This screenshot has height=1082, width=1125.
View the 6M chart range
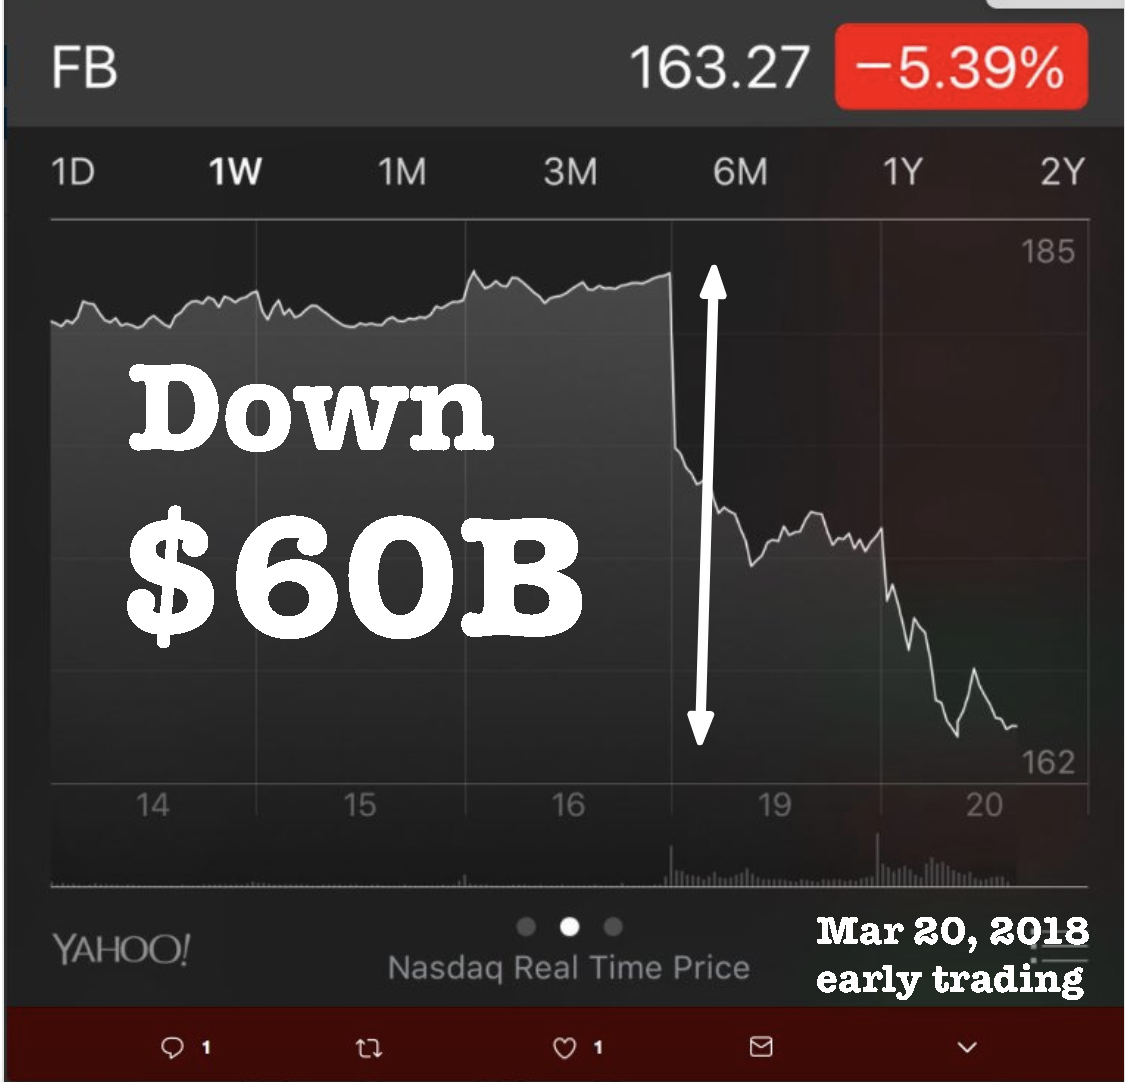point(740,172)
